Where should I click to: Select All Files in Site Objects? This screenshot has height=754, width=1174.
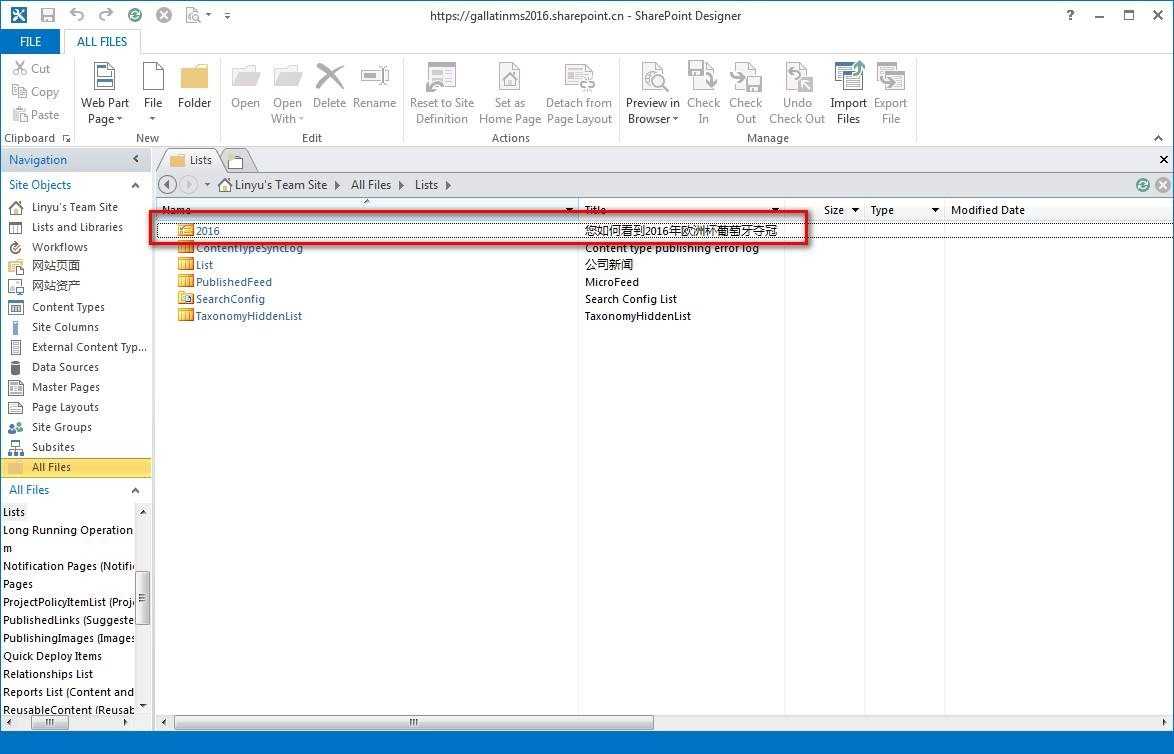75,467
